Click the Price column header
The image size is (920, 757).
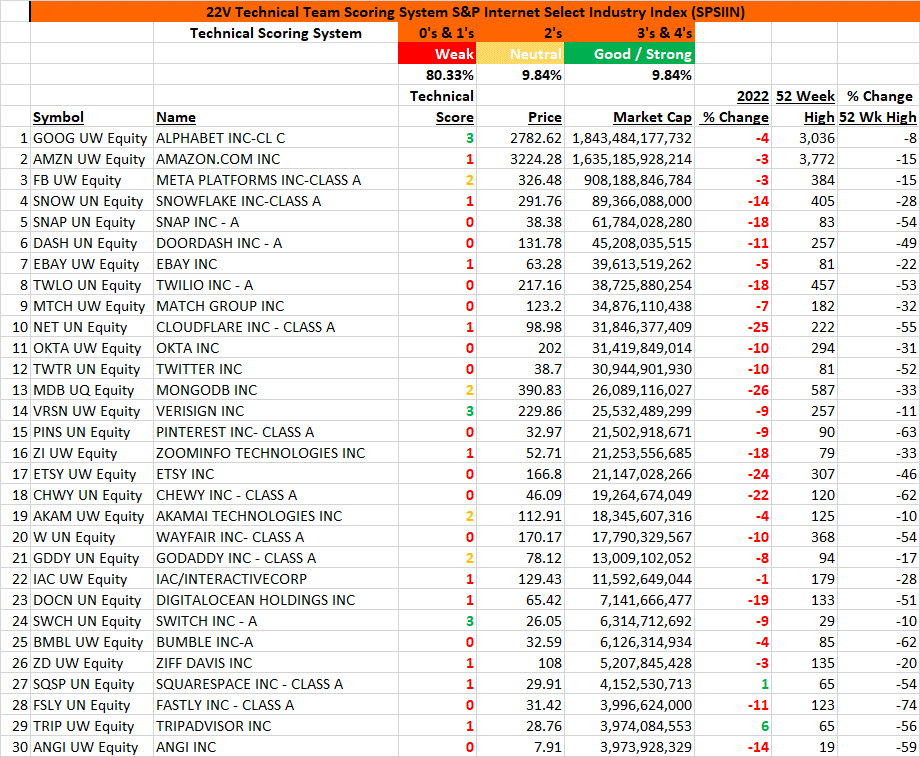point(544,117)
